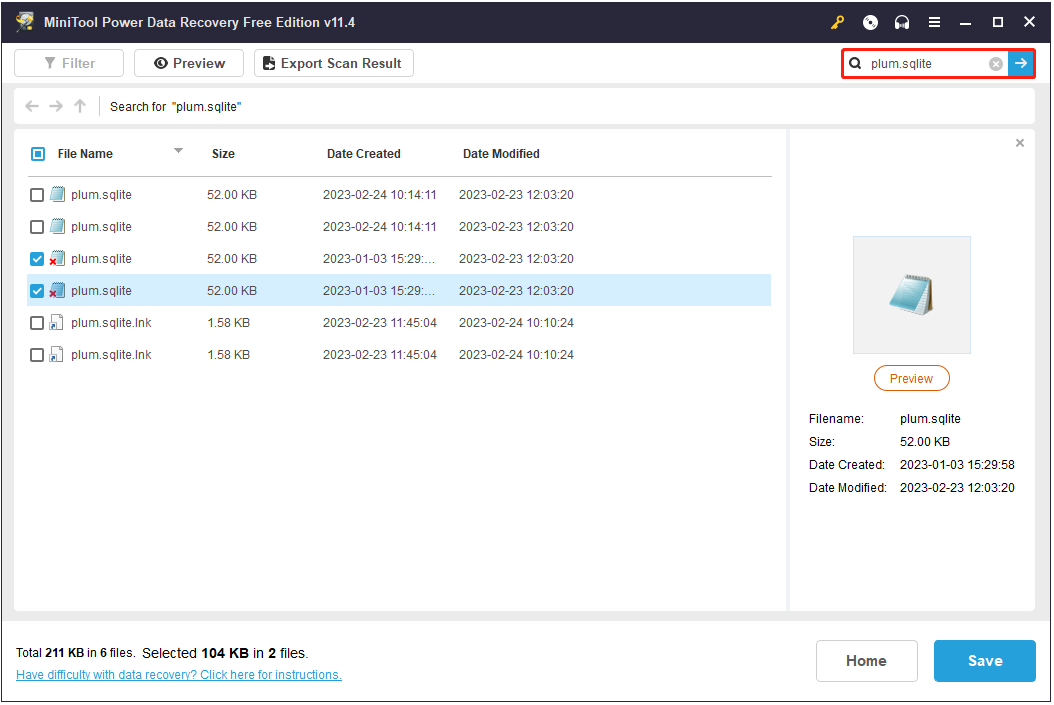The image size is (1054, 705).
Task: Click Export Scan Result button
Action: (x=333, y=63)
